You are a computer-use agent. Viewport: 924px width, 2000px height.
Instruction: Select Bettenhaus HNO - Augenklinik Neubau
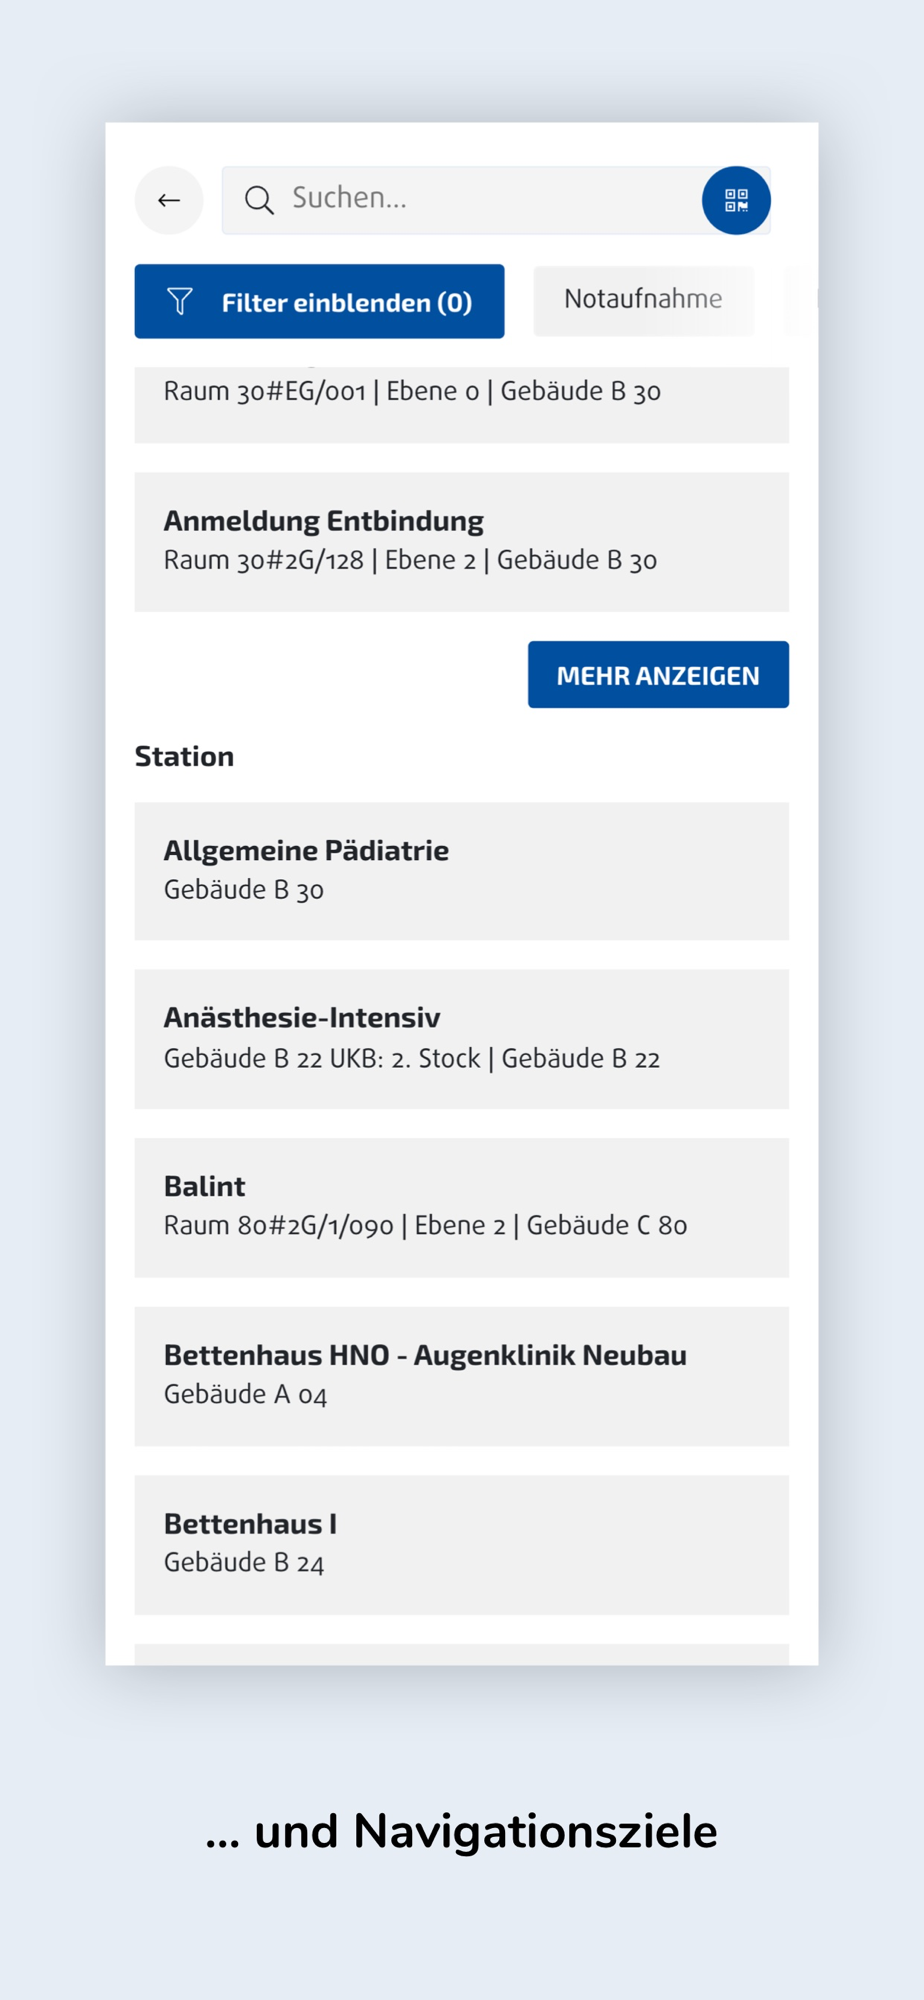click(461, 1375)
